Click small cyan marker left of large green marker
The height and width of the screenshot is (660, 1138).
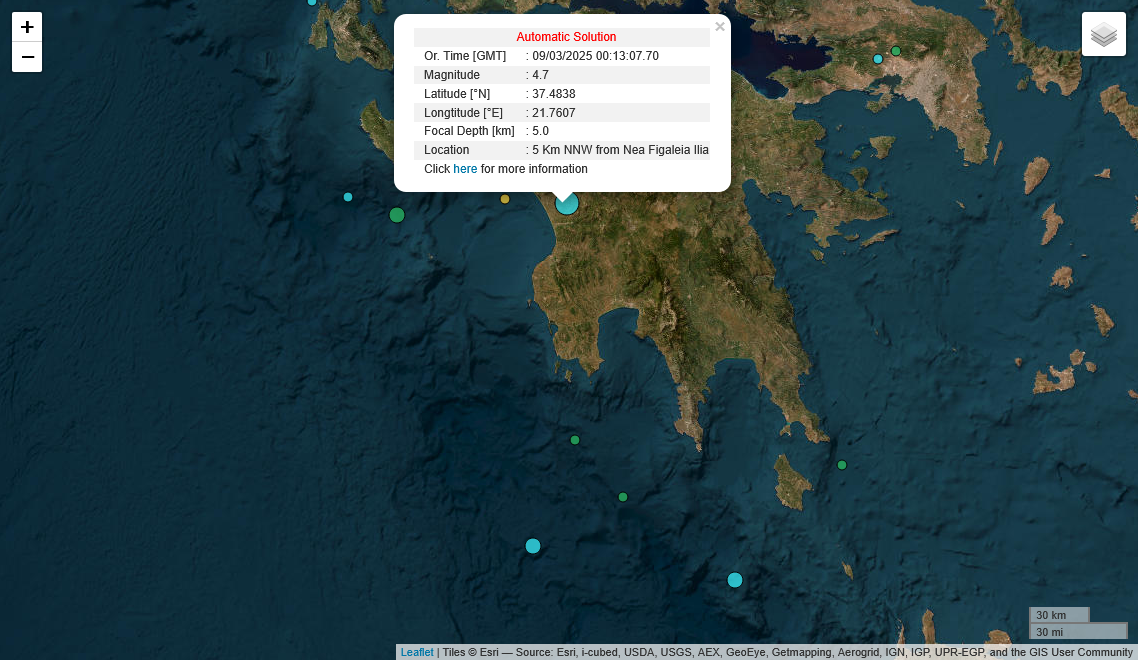pos(348,197)
